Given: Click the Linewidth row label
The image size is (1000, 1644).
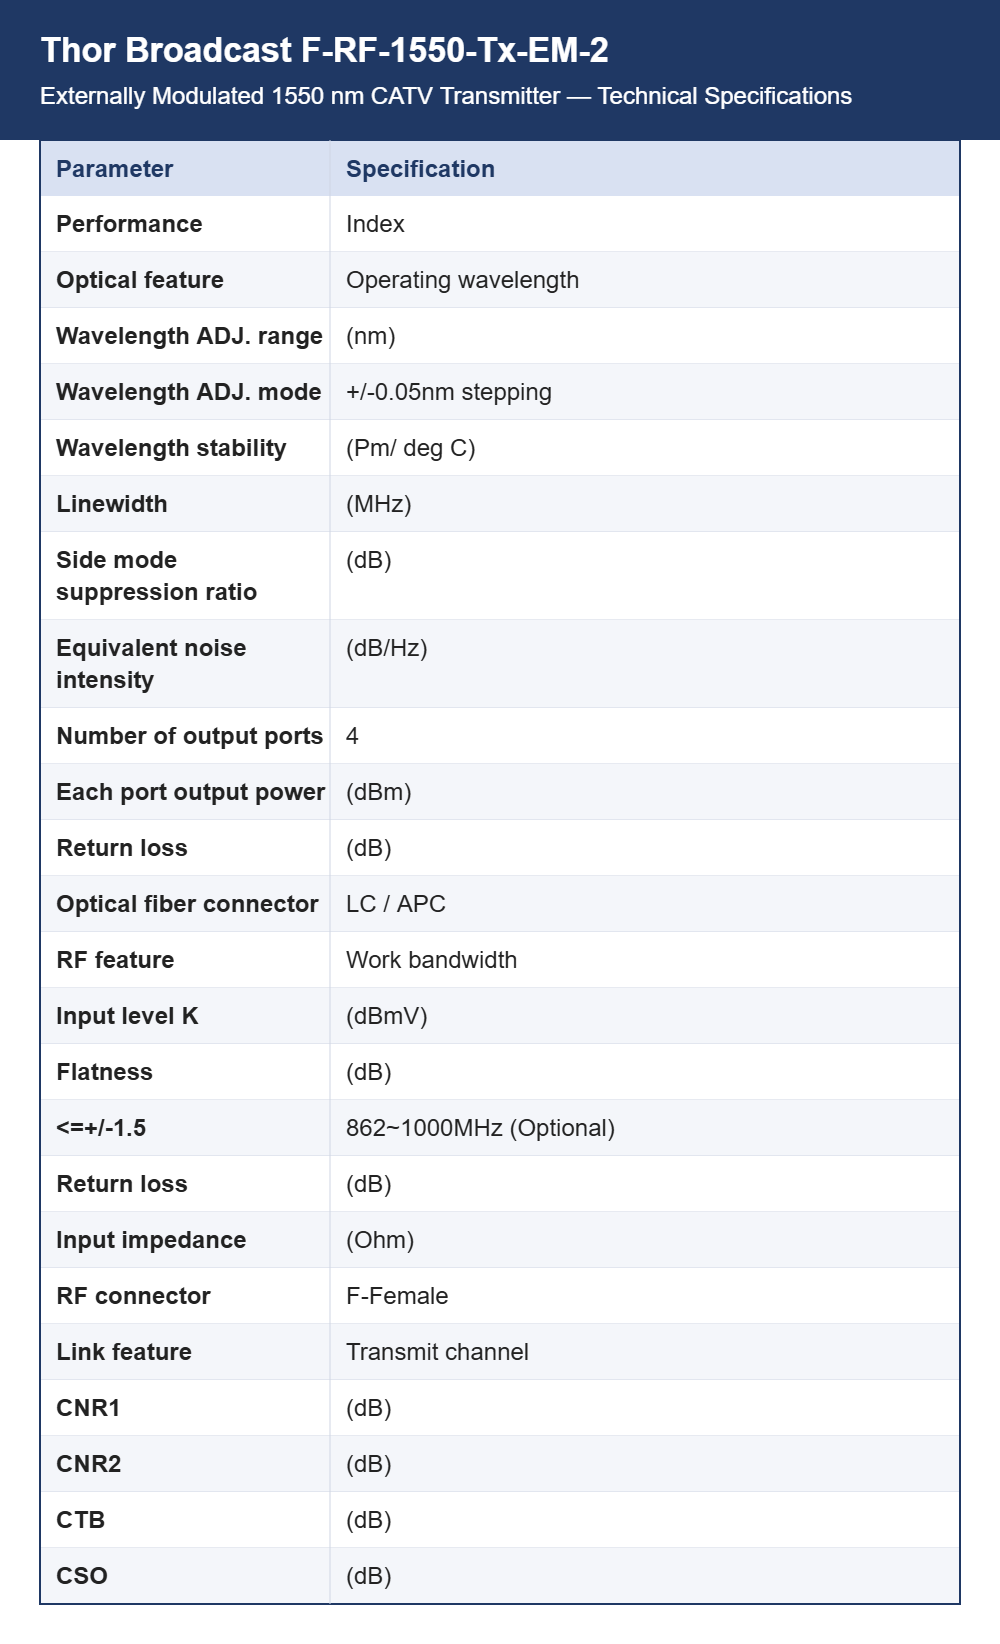Looking at the screenshot, I should coord(112,504).
